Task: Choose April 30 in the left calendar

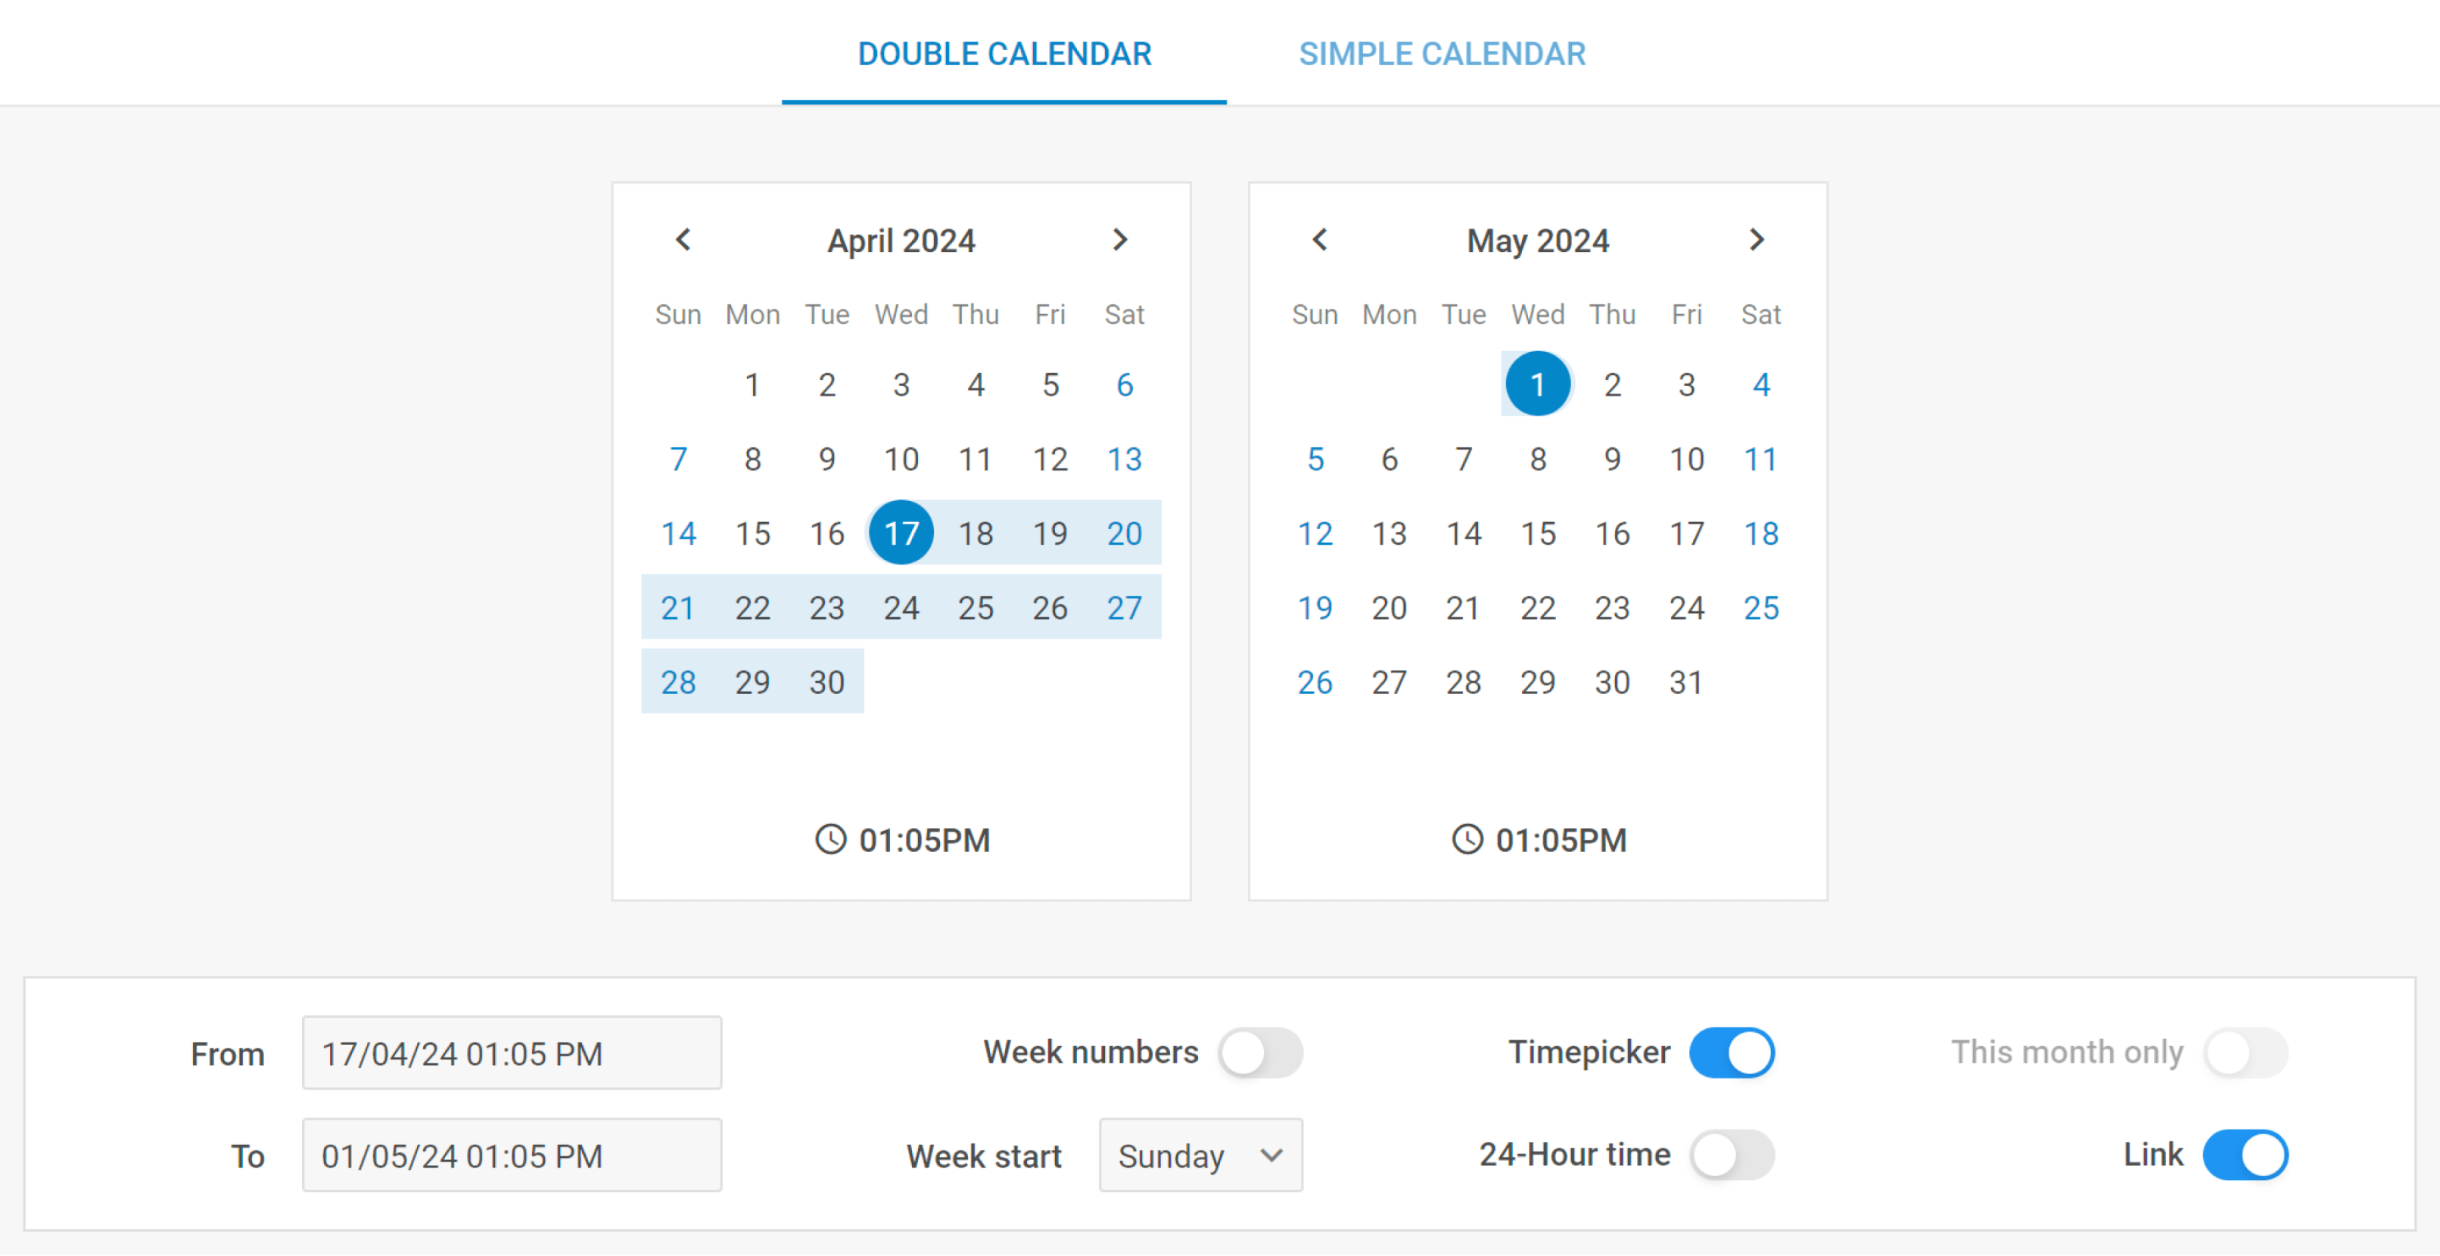Action: [x=827, y=682]
